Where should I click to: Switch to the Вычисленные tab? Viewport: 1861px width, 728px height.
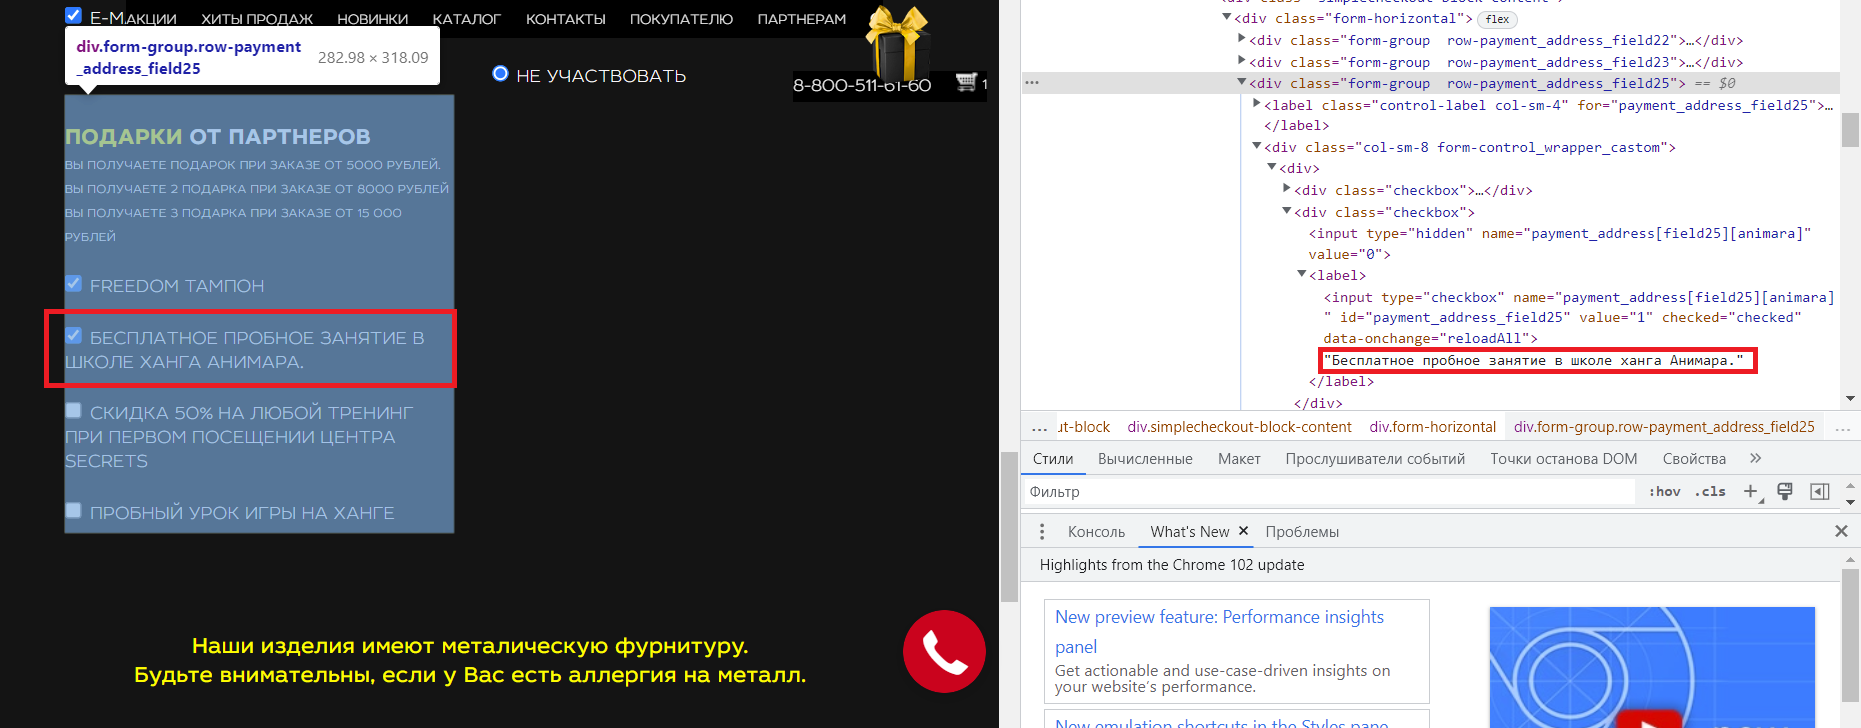coord(1145,459)
